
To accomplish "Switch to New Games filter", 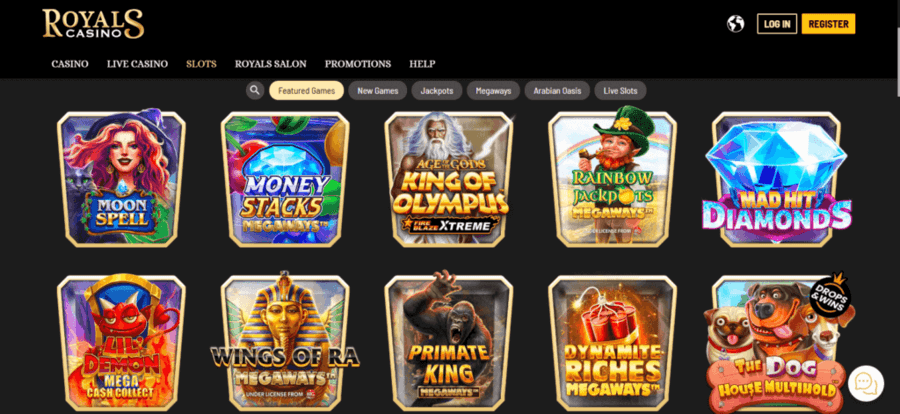I will click(378, 91).
